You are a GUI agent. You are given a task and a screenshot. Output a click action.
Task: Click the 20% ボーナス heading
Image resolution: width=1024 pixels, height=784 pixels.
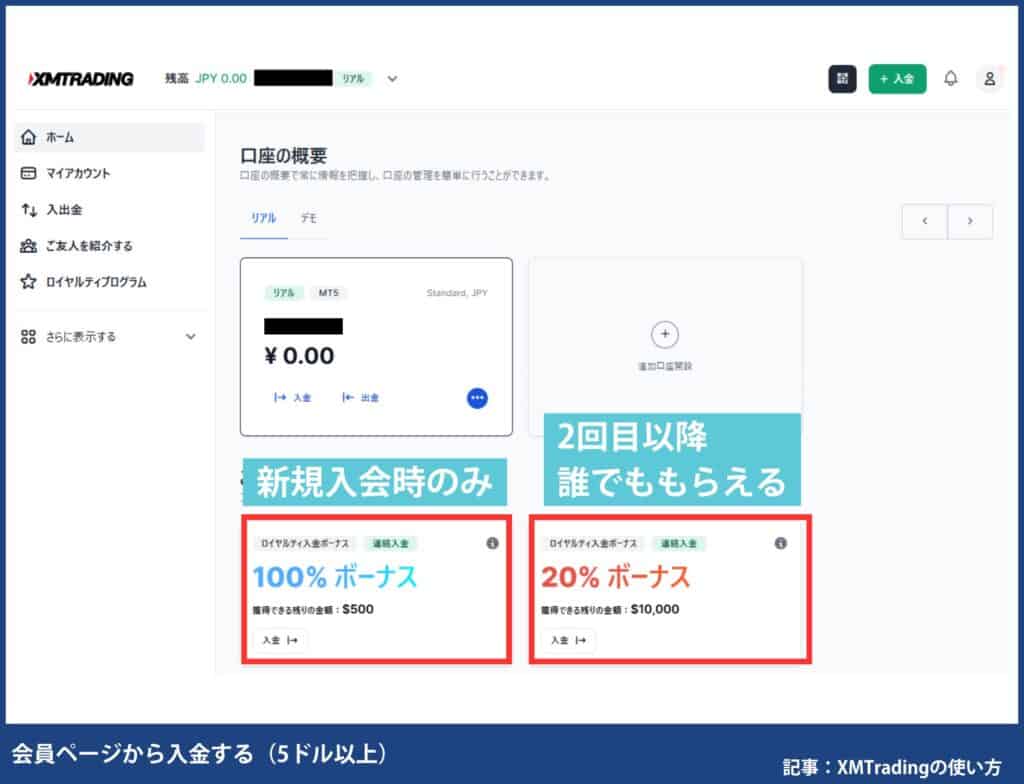(x=616, y=578)
